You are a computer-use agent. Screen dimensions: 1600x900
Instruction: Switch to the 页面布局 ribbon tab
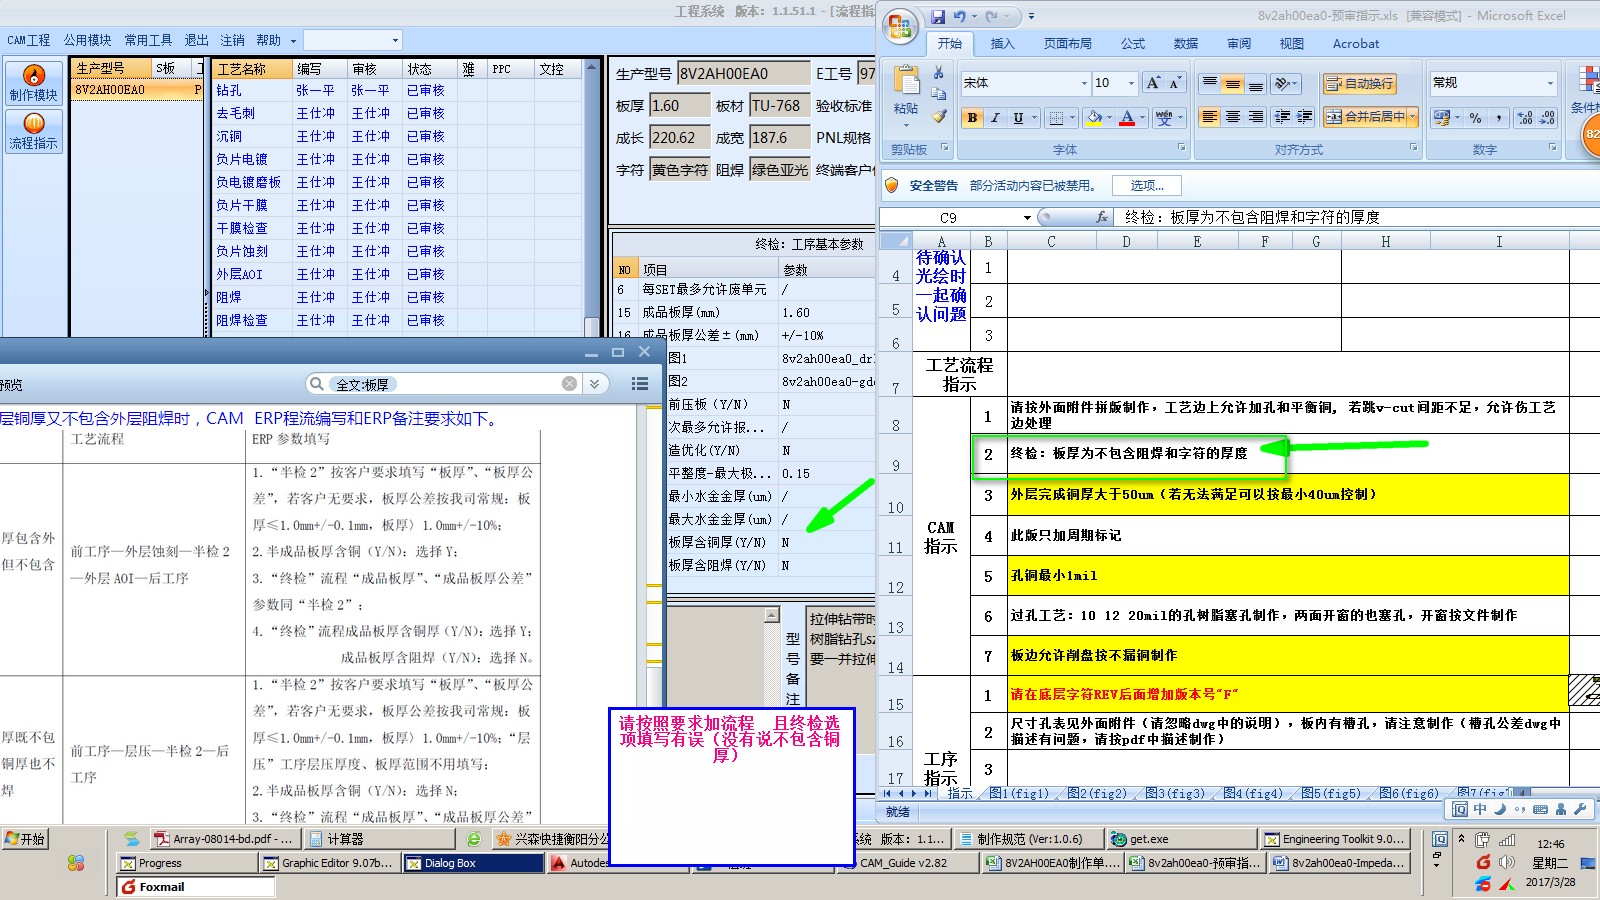[x=1068, y=44]
